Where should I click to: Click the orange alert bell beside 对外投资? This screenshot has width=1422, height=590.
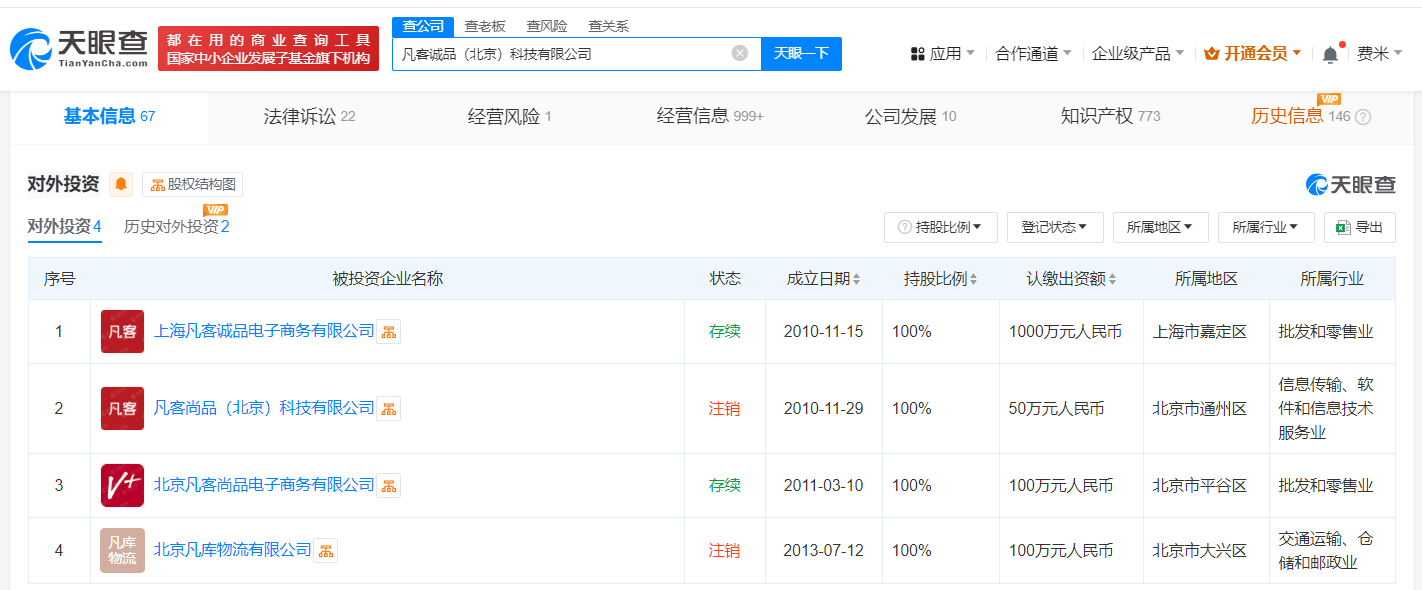coord(121,184)
